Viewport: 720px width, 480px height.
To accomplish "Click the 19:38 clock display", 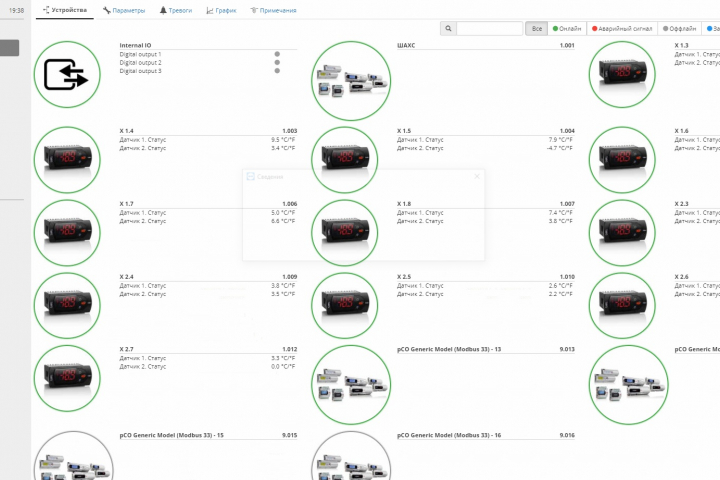I will (x=16, y=10).
